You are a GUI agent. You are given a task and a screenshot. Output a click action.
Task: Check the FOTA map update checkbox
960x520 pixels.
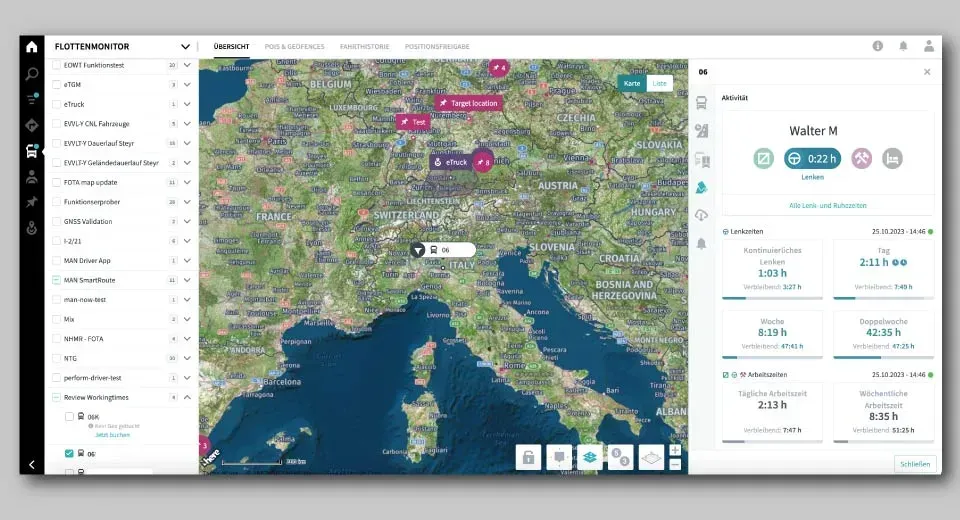(56, 183)
